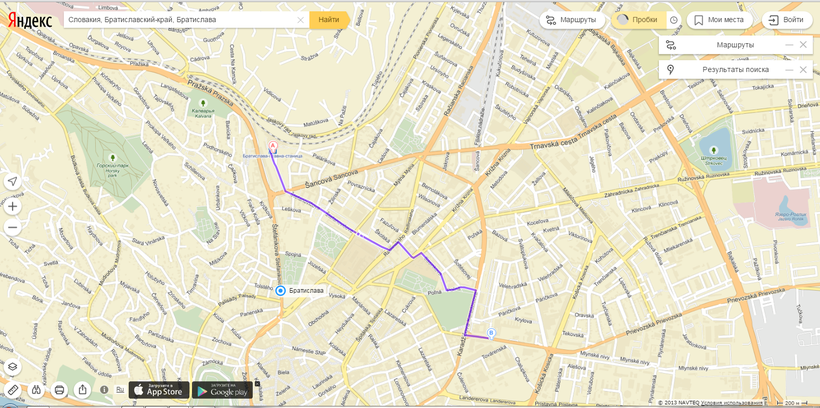
Task: Zoom in with the plus button
Action: pos(13,206)
